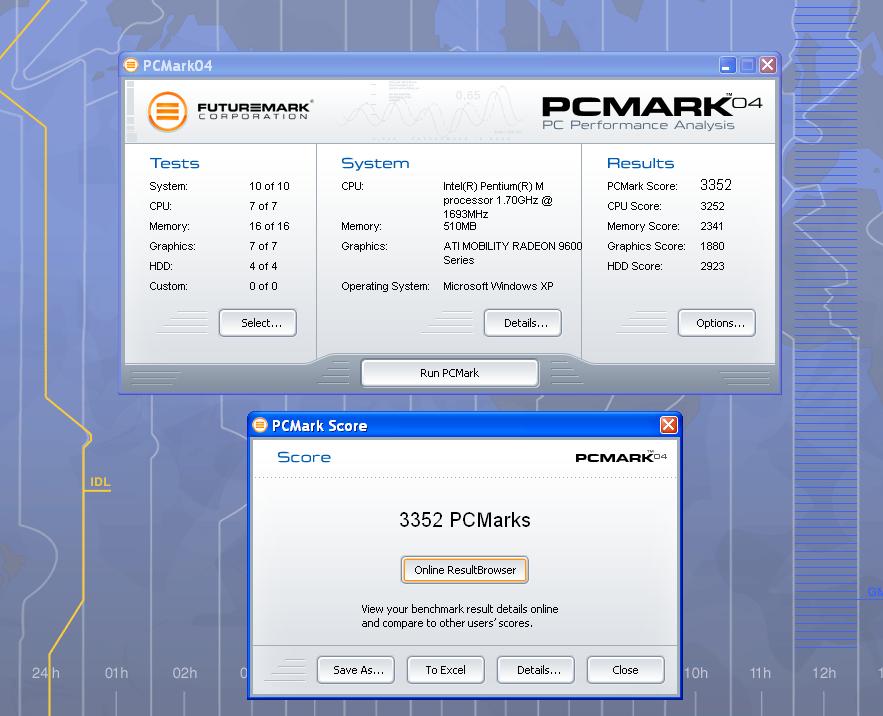Click the HDD Score value 2923

coord(712,266)
